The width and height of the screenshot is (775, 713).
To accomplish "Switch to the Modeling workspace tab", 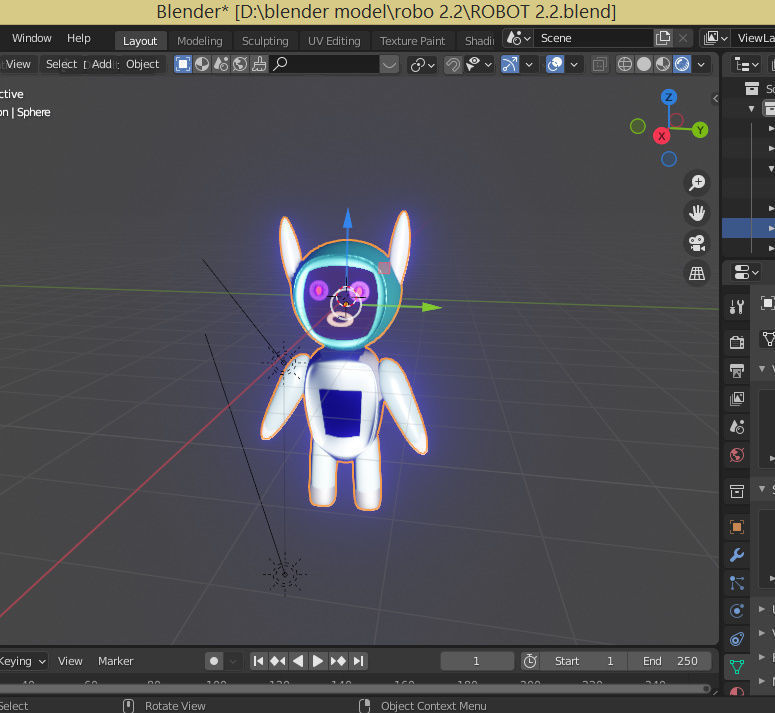I will 200,41.
